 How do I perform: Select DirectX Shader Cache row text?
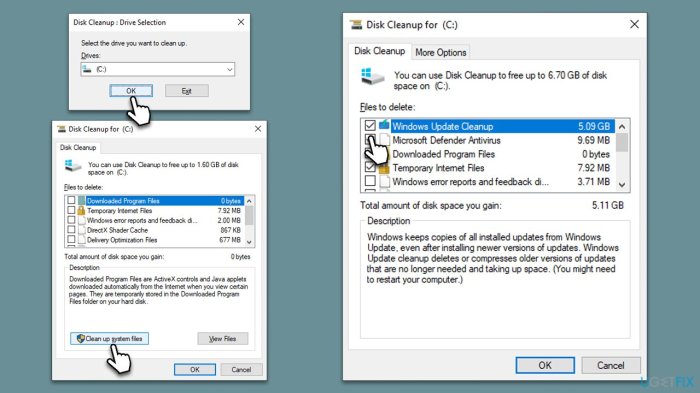(117, 230)
